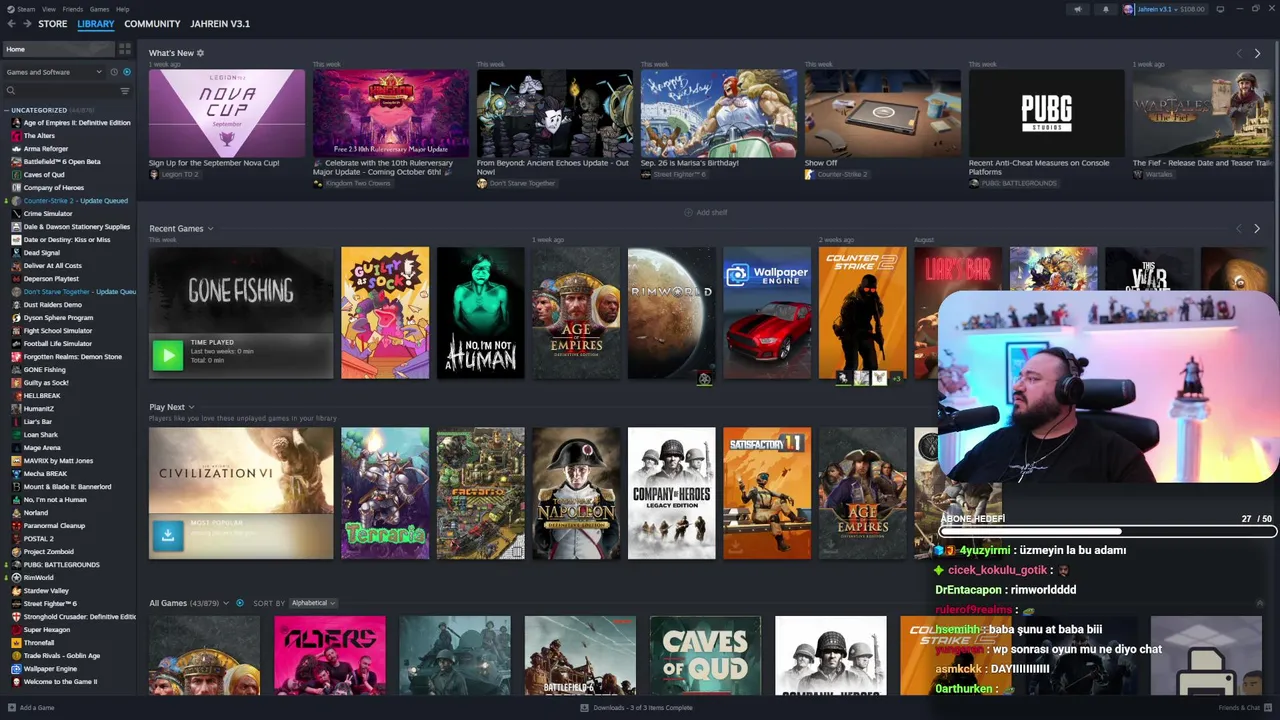
Task: Show next What's New items with right arrow
Action: point(1257,53)
